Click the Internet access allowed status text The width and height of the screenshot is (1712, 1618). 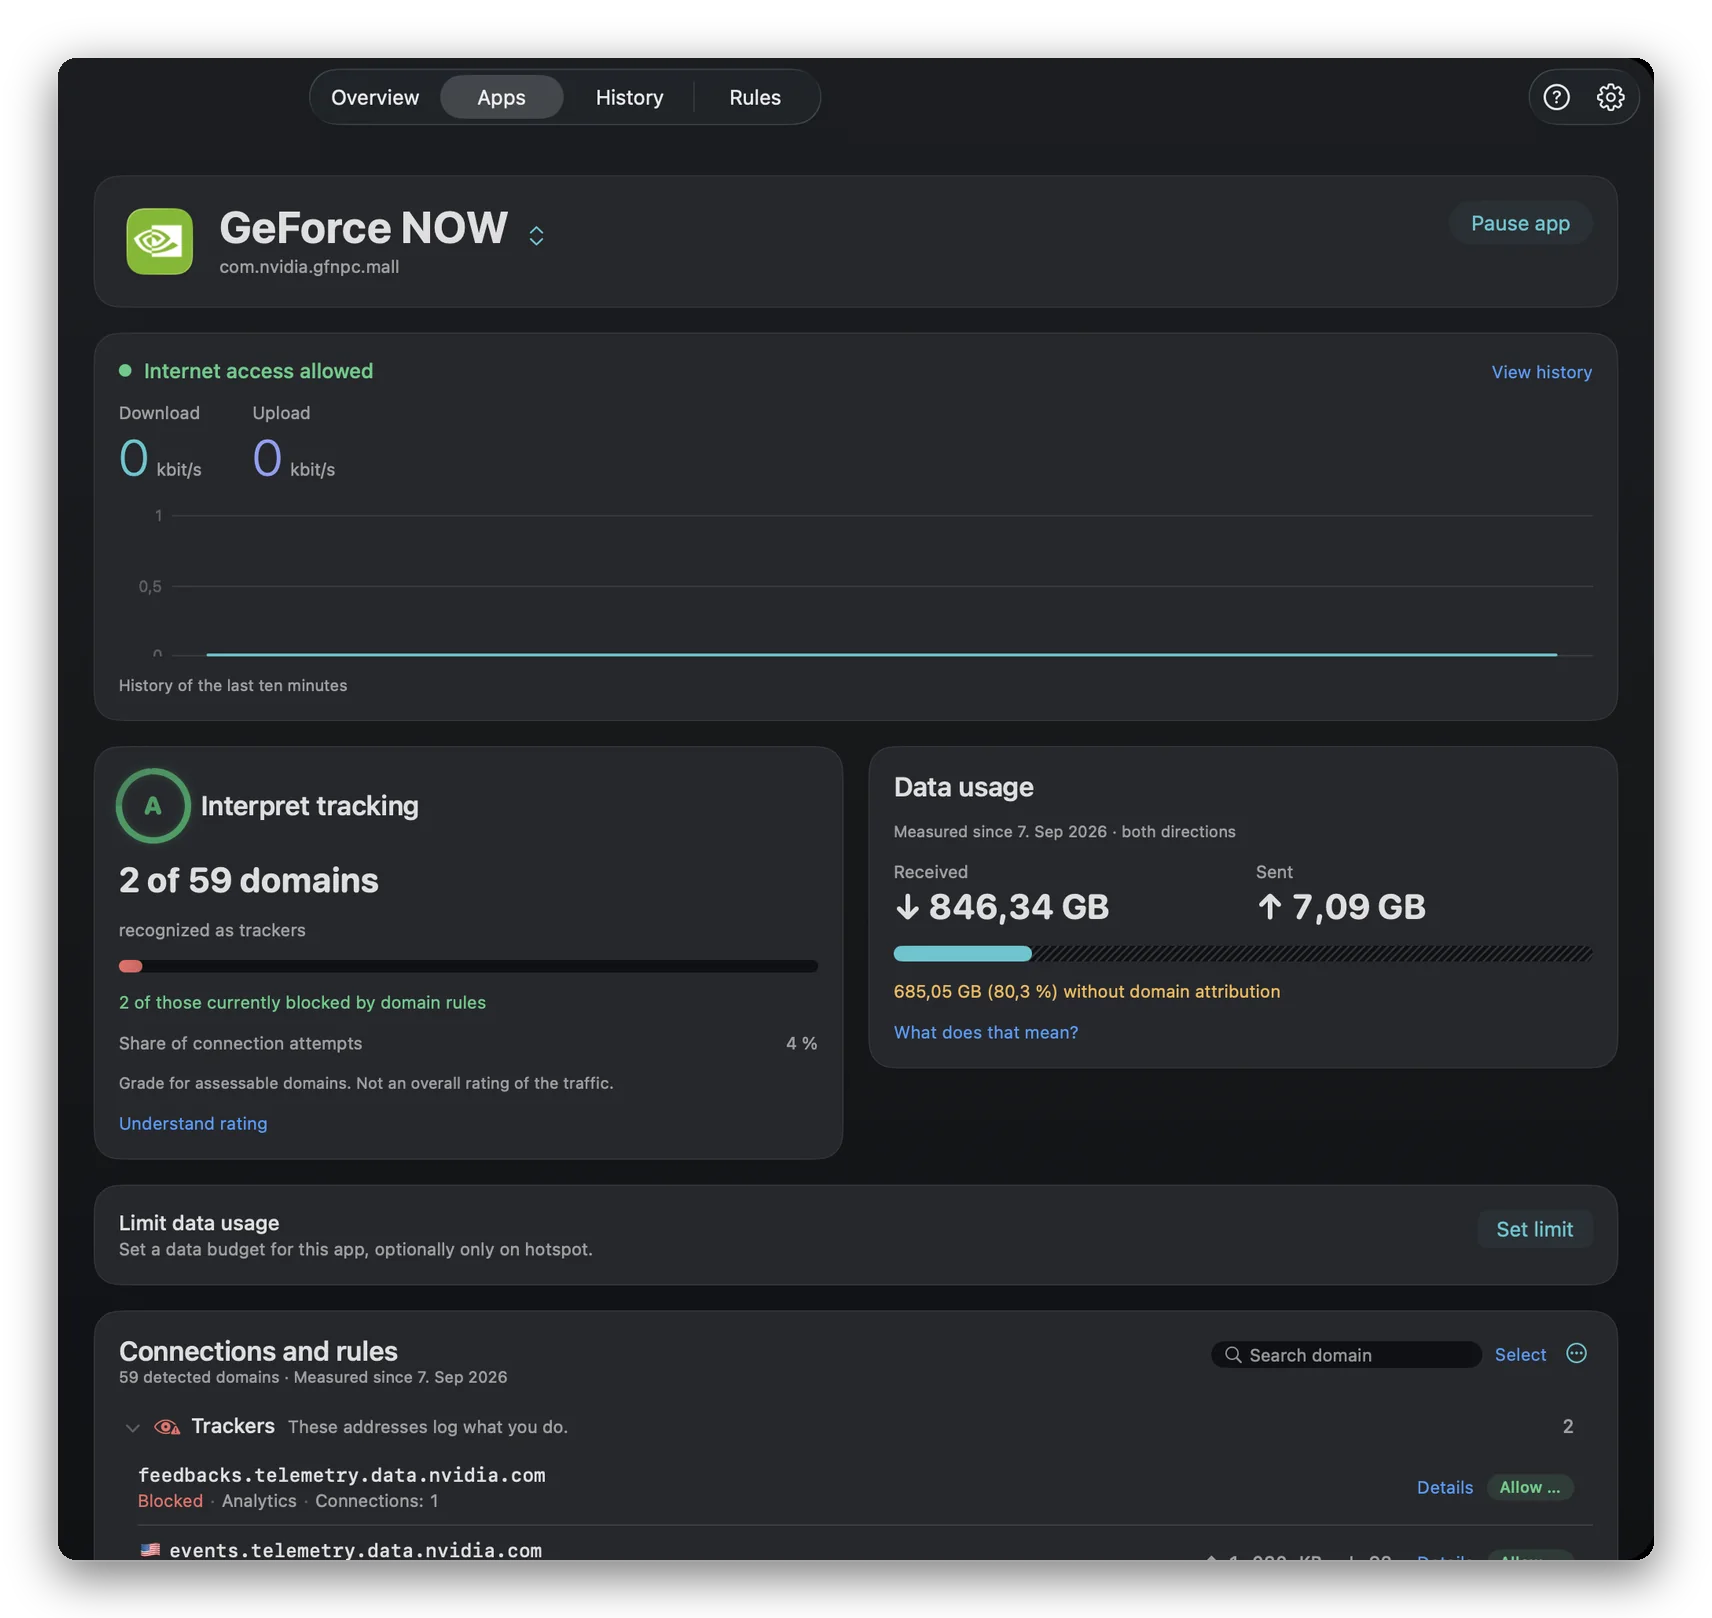(x=258, y=371)
